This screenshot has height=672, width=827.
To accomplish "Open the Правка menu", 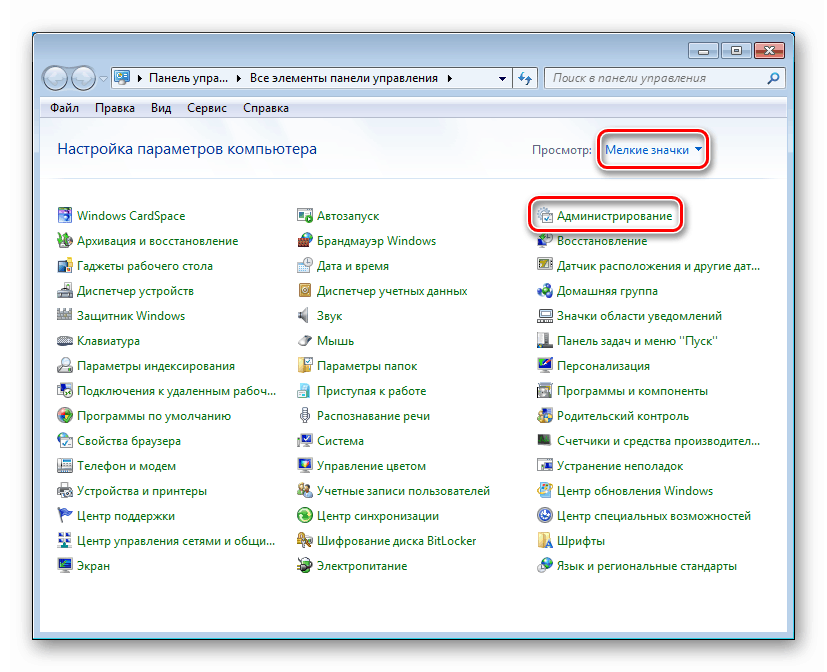I will pyautogui.click(x=114, y=108).
